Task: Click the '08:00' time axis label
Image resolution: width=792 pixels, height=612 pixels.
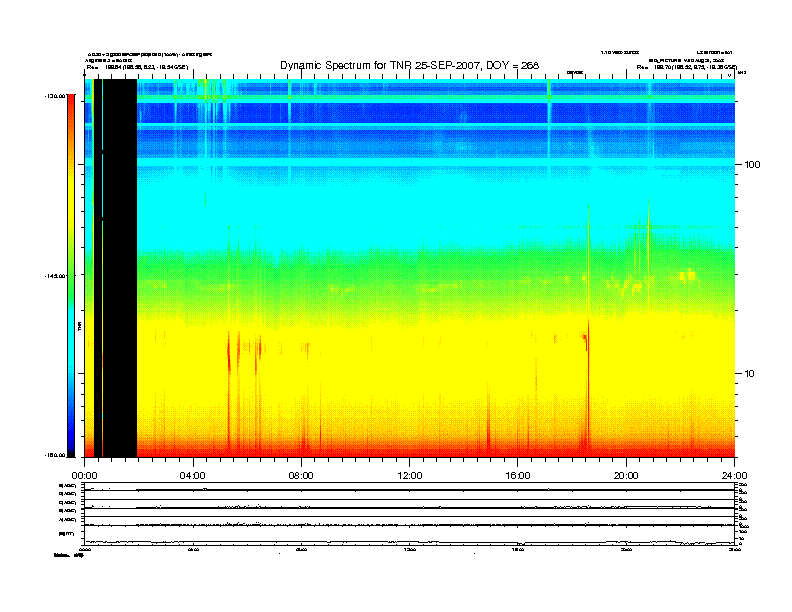Action: [x=301, y=476]
